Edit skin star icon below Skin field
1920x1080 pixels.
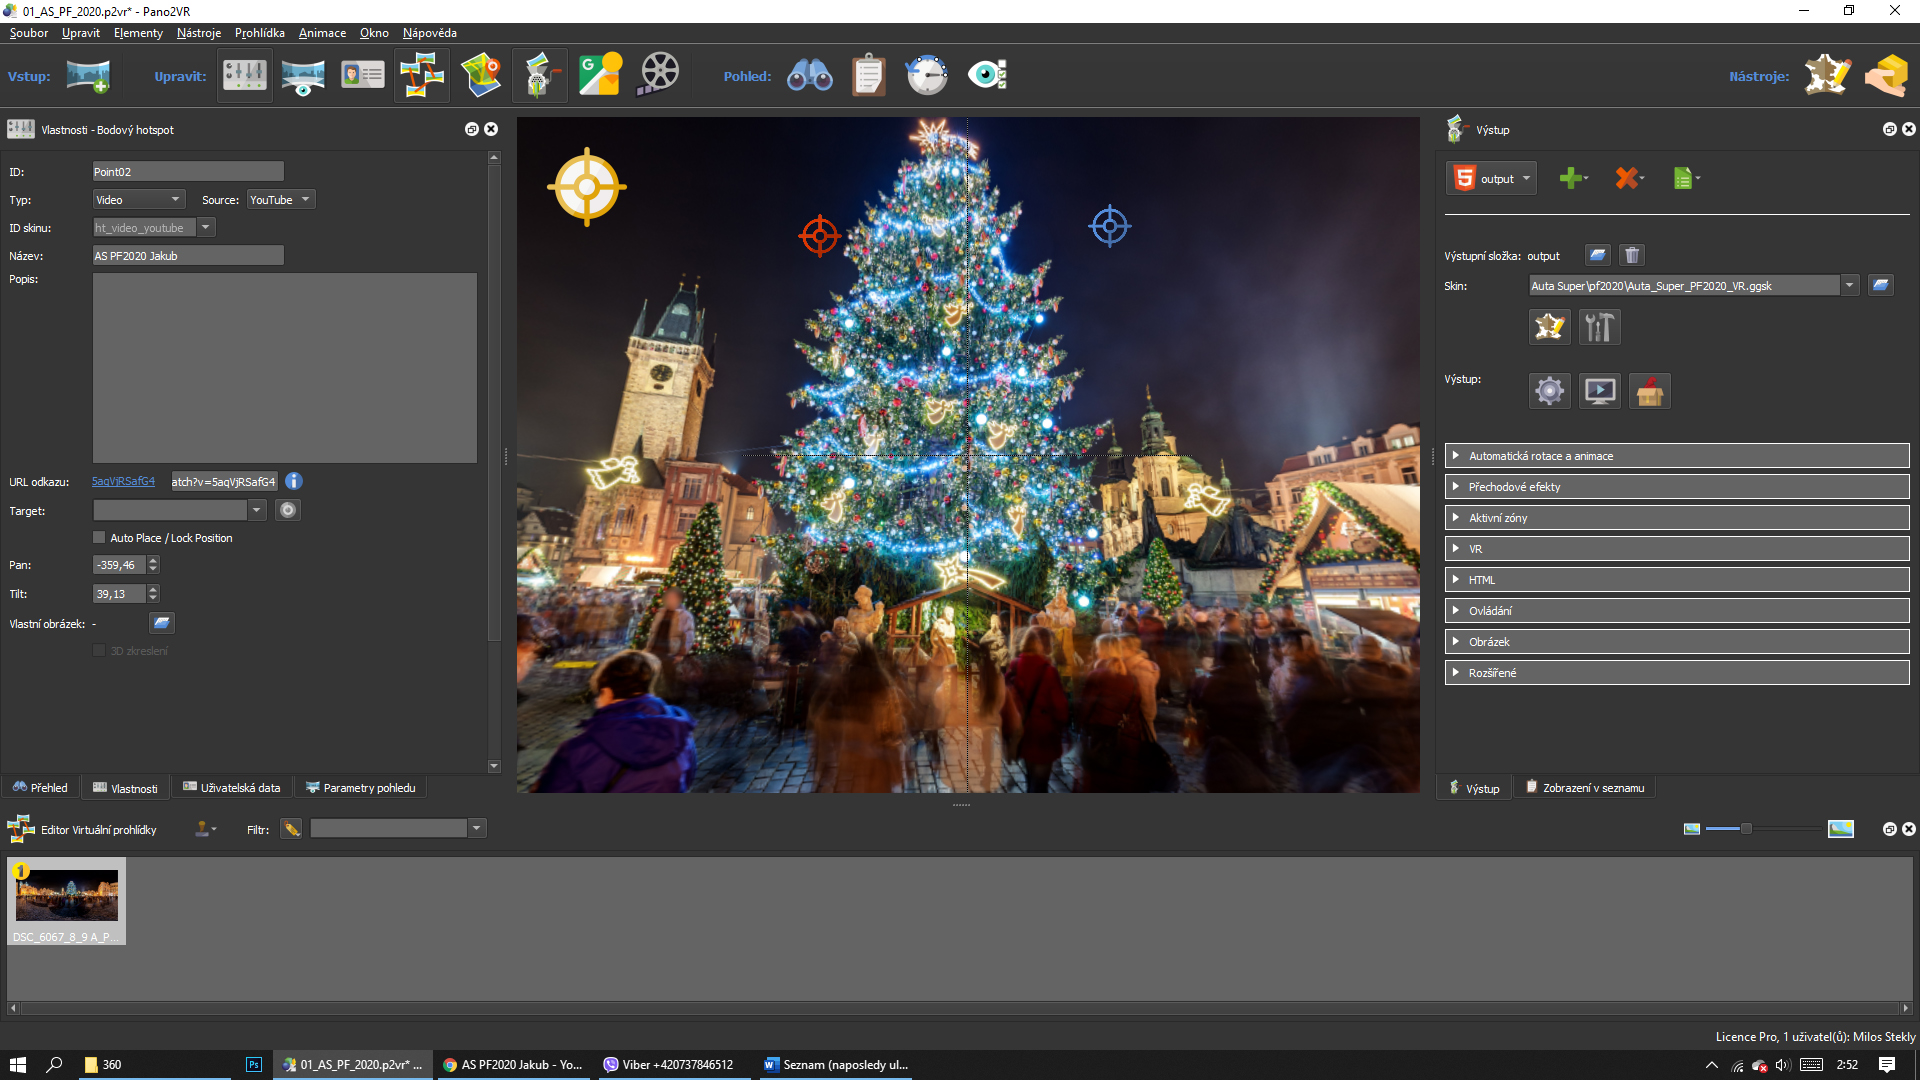[1549, 328]
